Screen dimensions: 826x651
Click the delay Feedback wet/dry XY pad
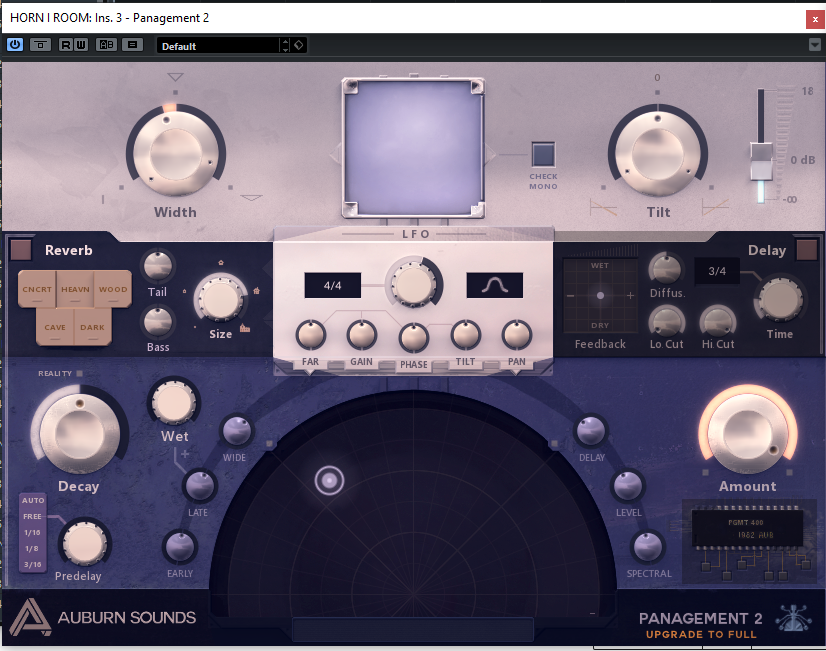pyautogui.click(x=601, y=295)
